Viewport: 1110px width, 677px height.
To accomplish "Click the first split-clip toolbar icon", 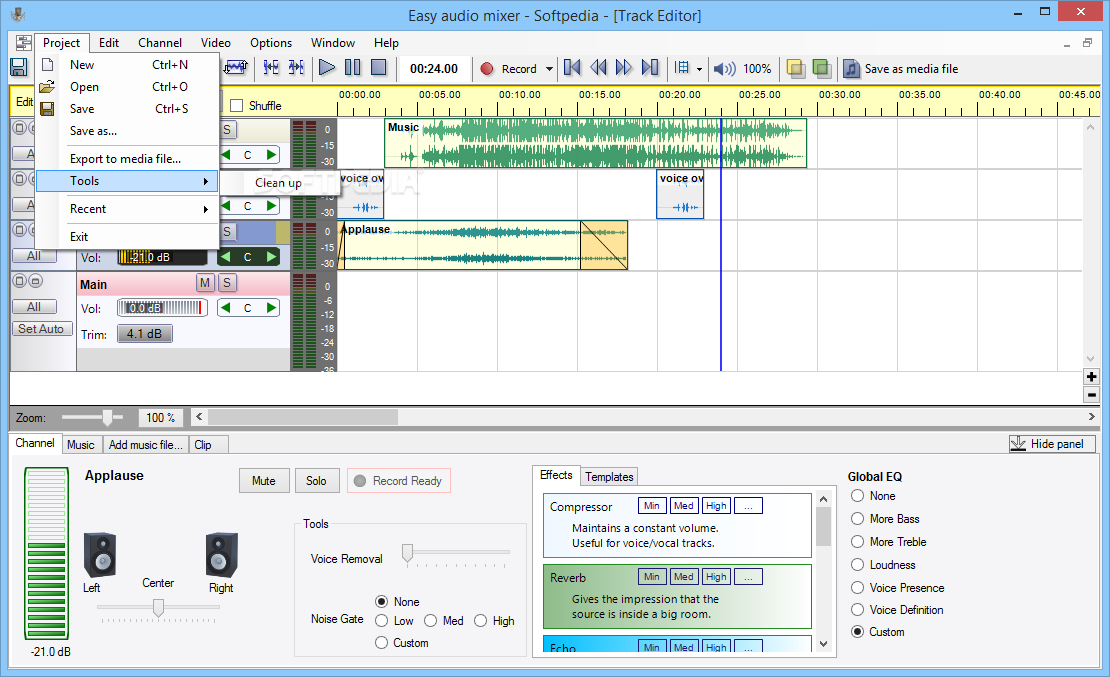I will [271, 68].
